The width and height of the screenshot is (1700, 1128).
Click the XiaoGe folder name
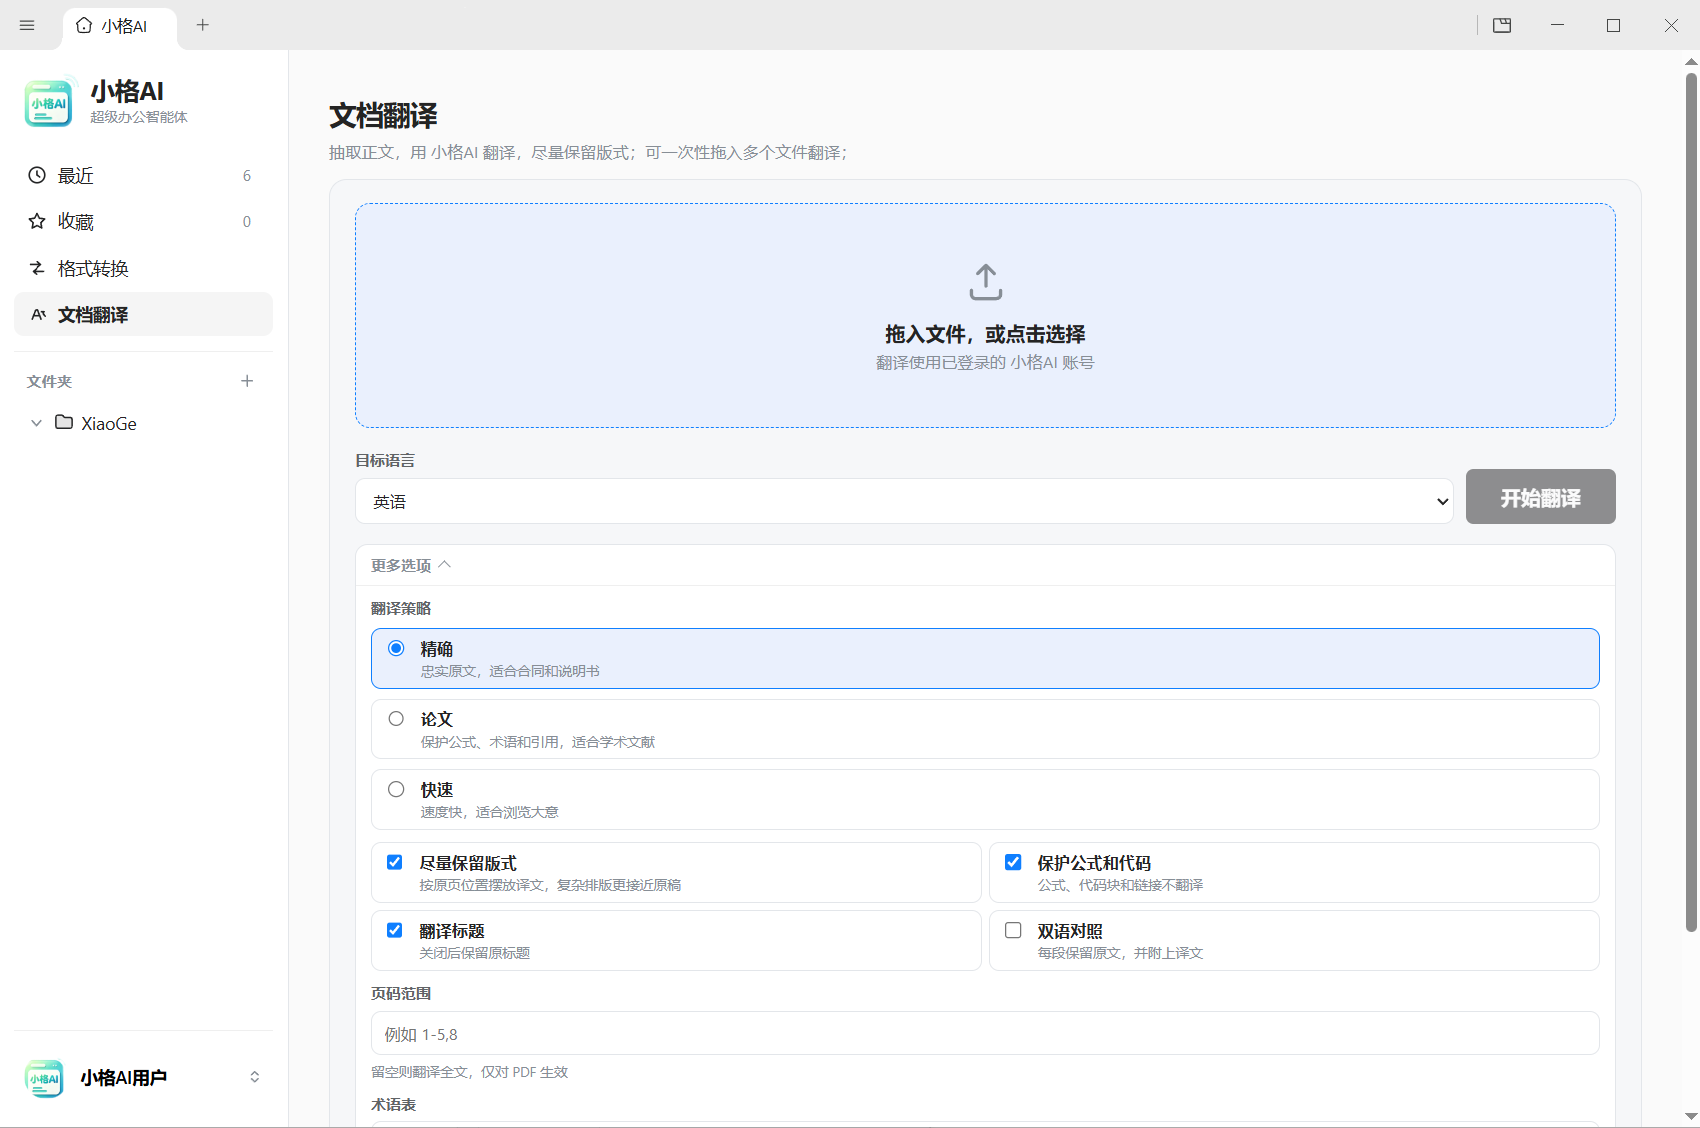(x=109, y=424)
